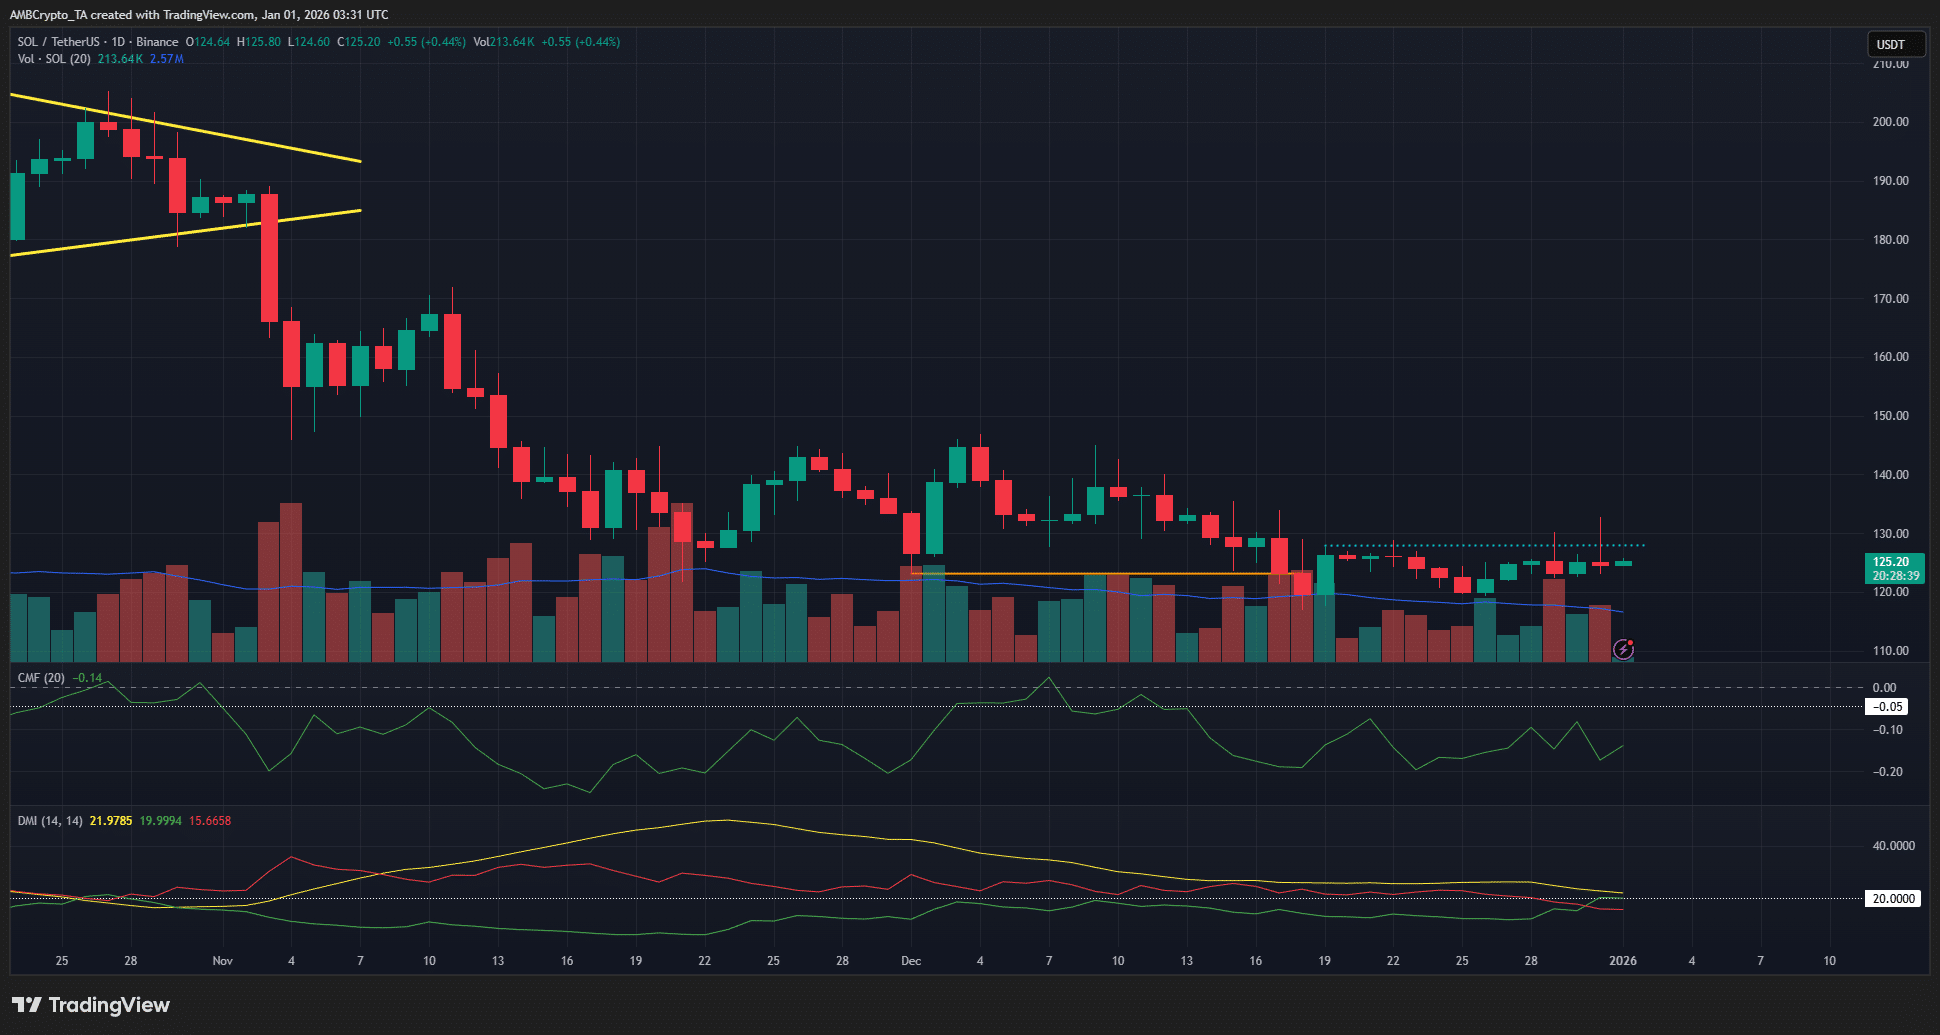
Task: Select the Vol · SOL (20) indicator legend
Action: (x=54, y=59)
